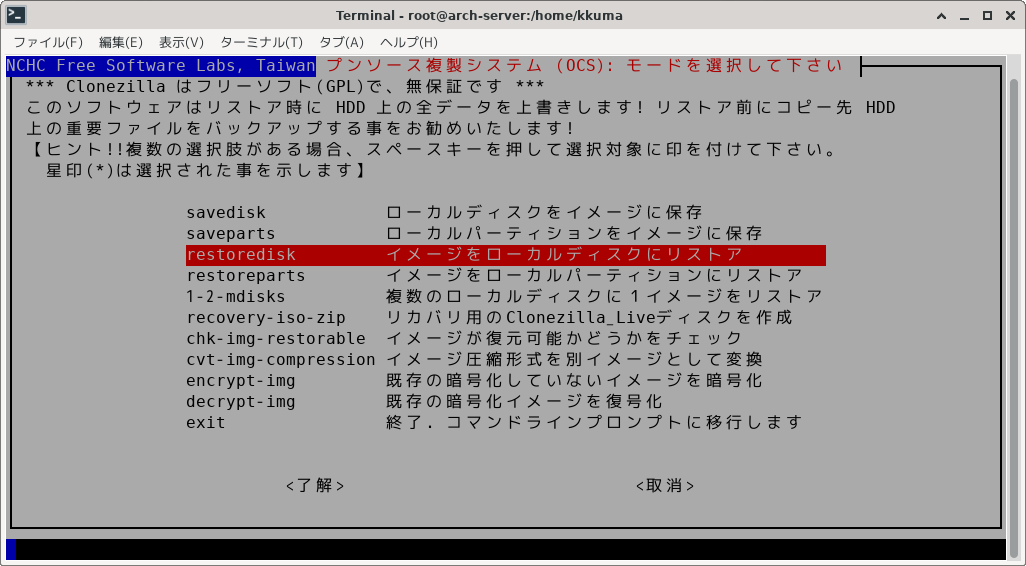Click the terminal icon in title bar
Viewport: 1026px width, 566px height.
[x=17, y=15]
